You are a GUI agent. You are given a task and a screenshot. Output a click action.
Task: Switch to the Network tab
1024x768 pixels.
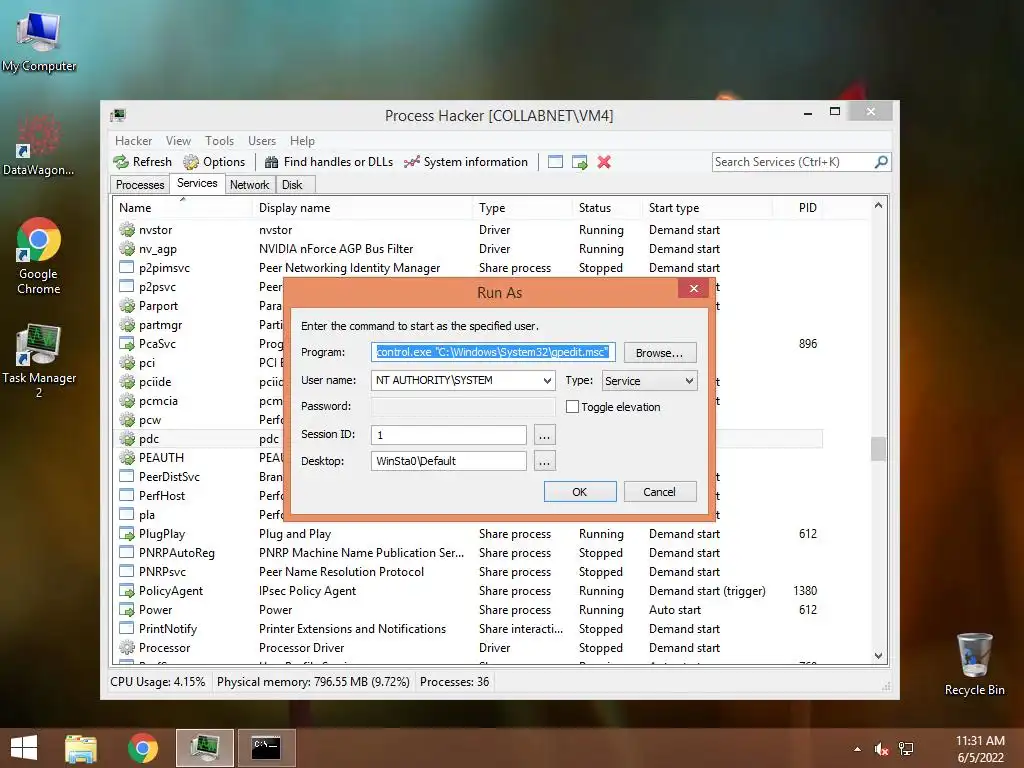click(249, 185)
